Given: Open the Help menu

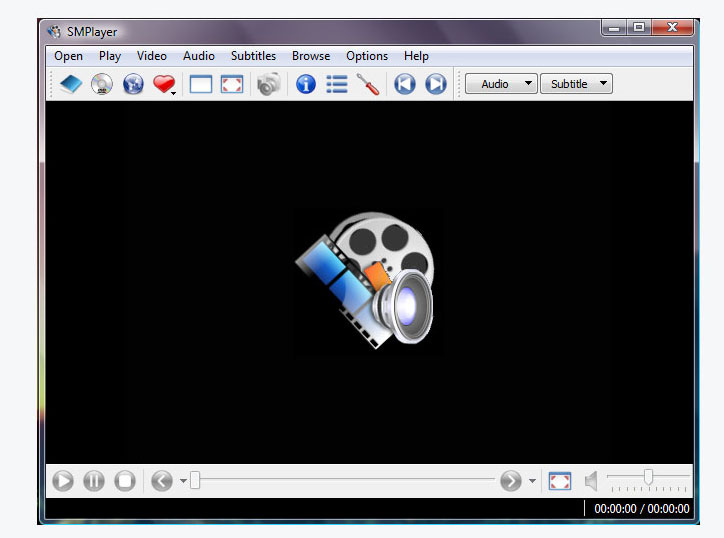Looking at the screenshot, I should pos(416,56).
